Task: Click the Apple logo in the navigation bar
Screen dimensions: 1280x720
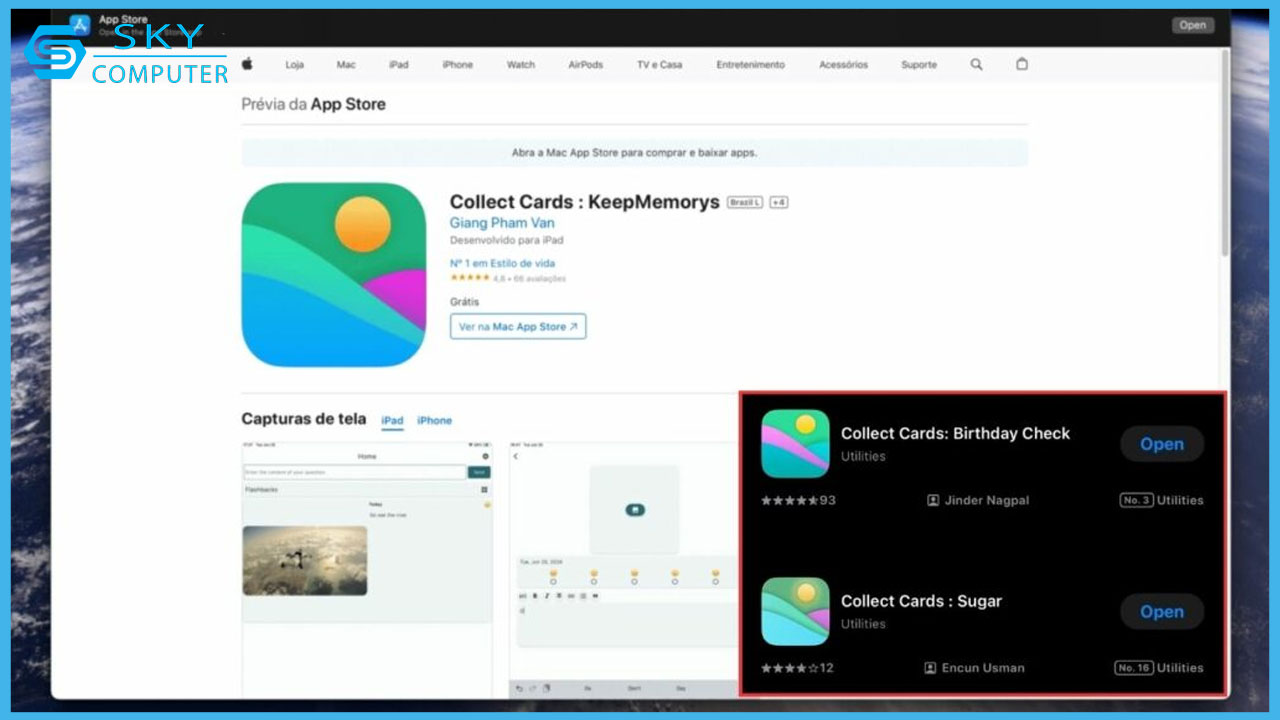Action: [x=247, y=64]
